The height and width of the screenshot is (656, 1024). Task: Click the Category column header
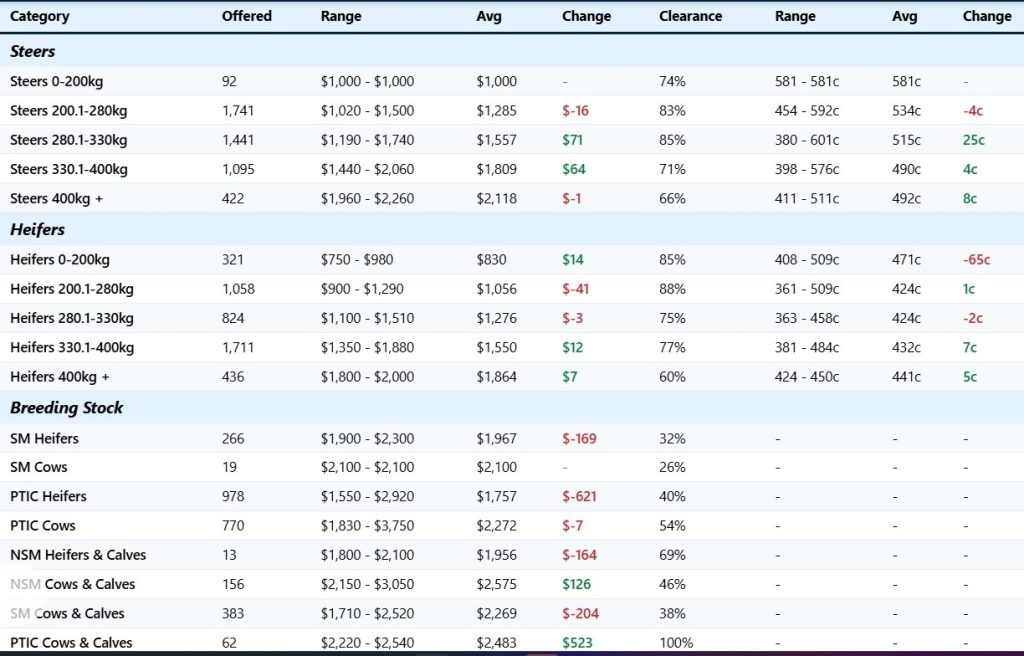pos(39,16)
